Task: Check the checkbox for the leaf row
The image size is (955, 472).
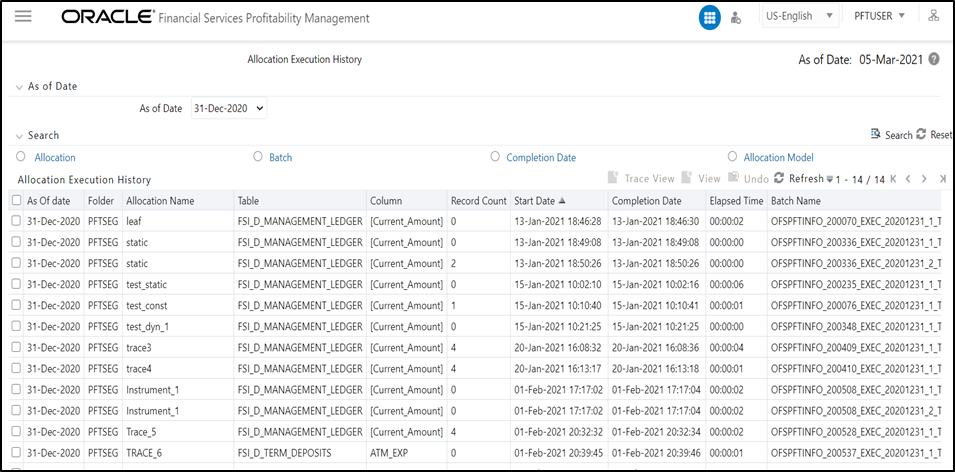Action: [16, 221]
